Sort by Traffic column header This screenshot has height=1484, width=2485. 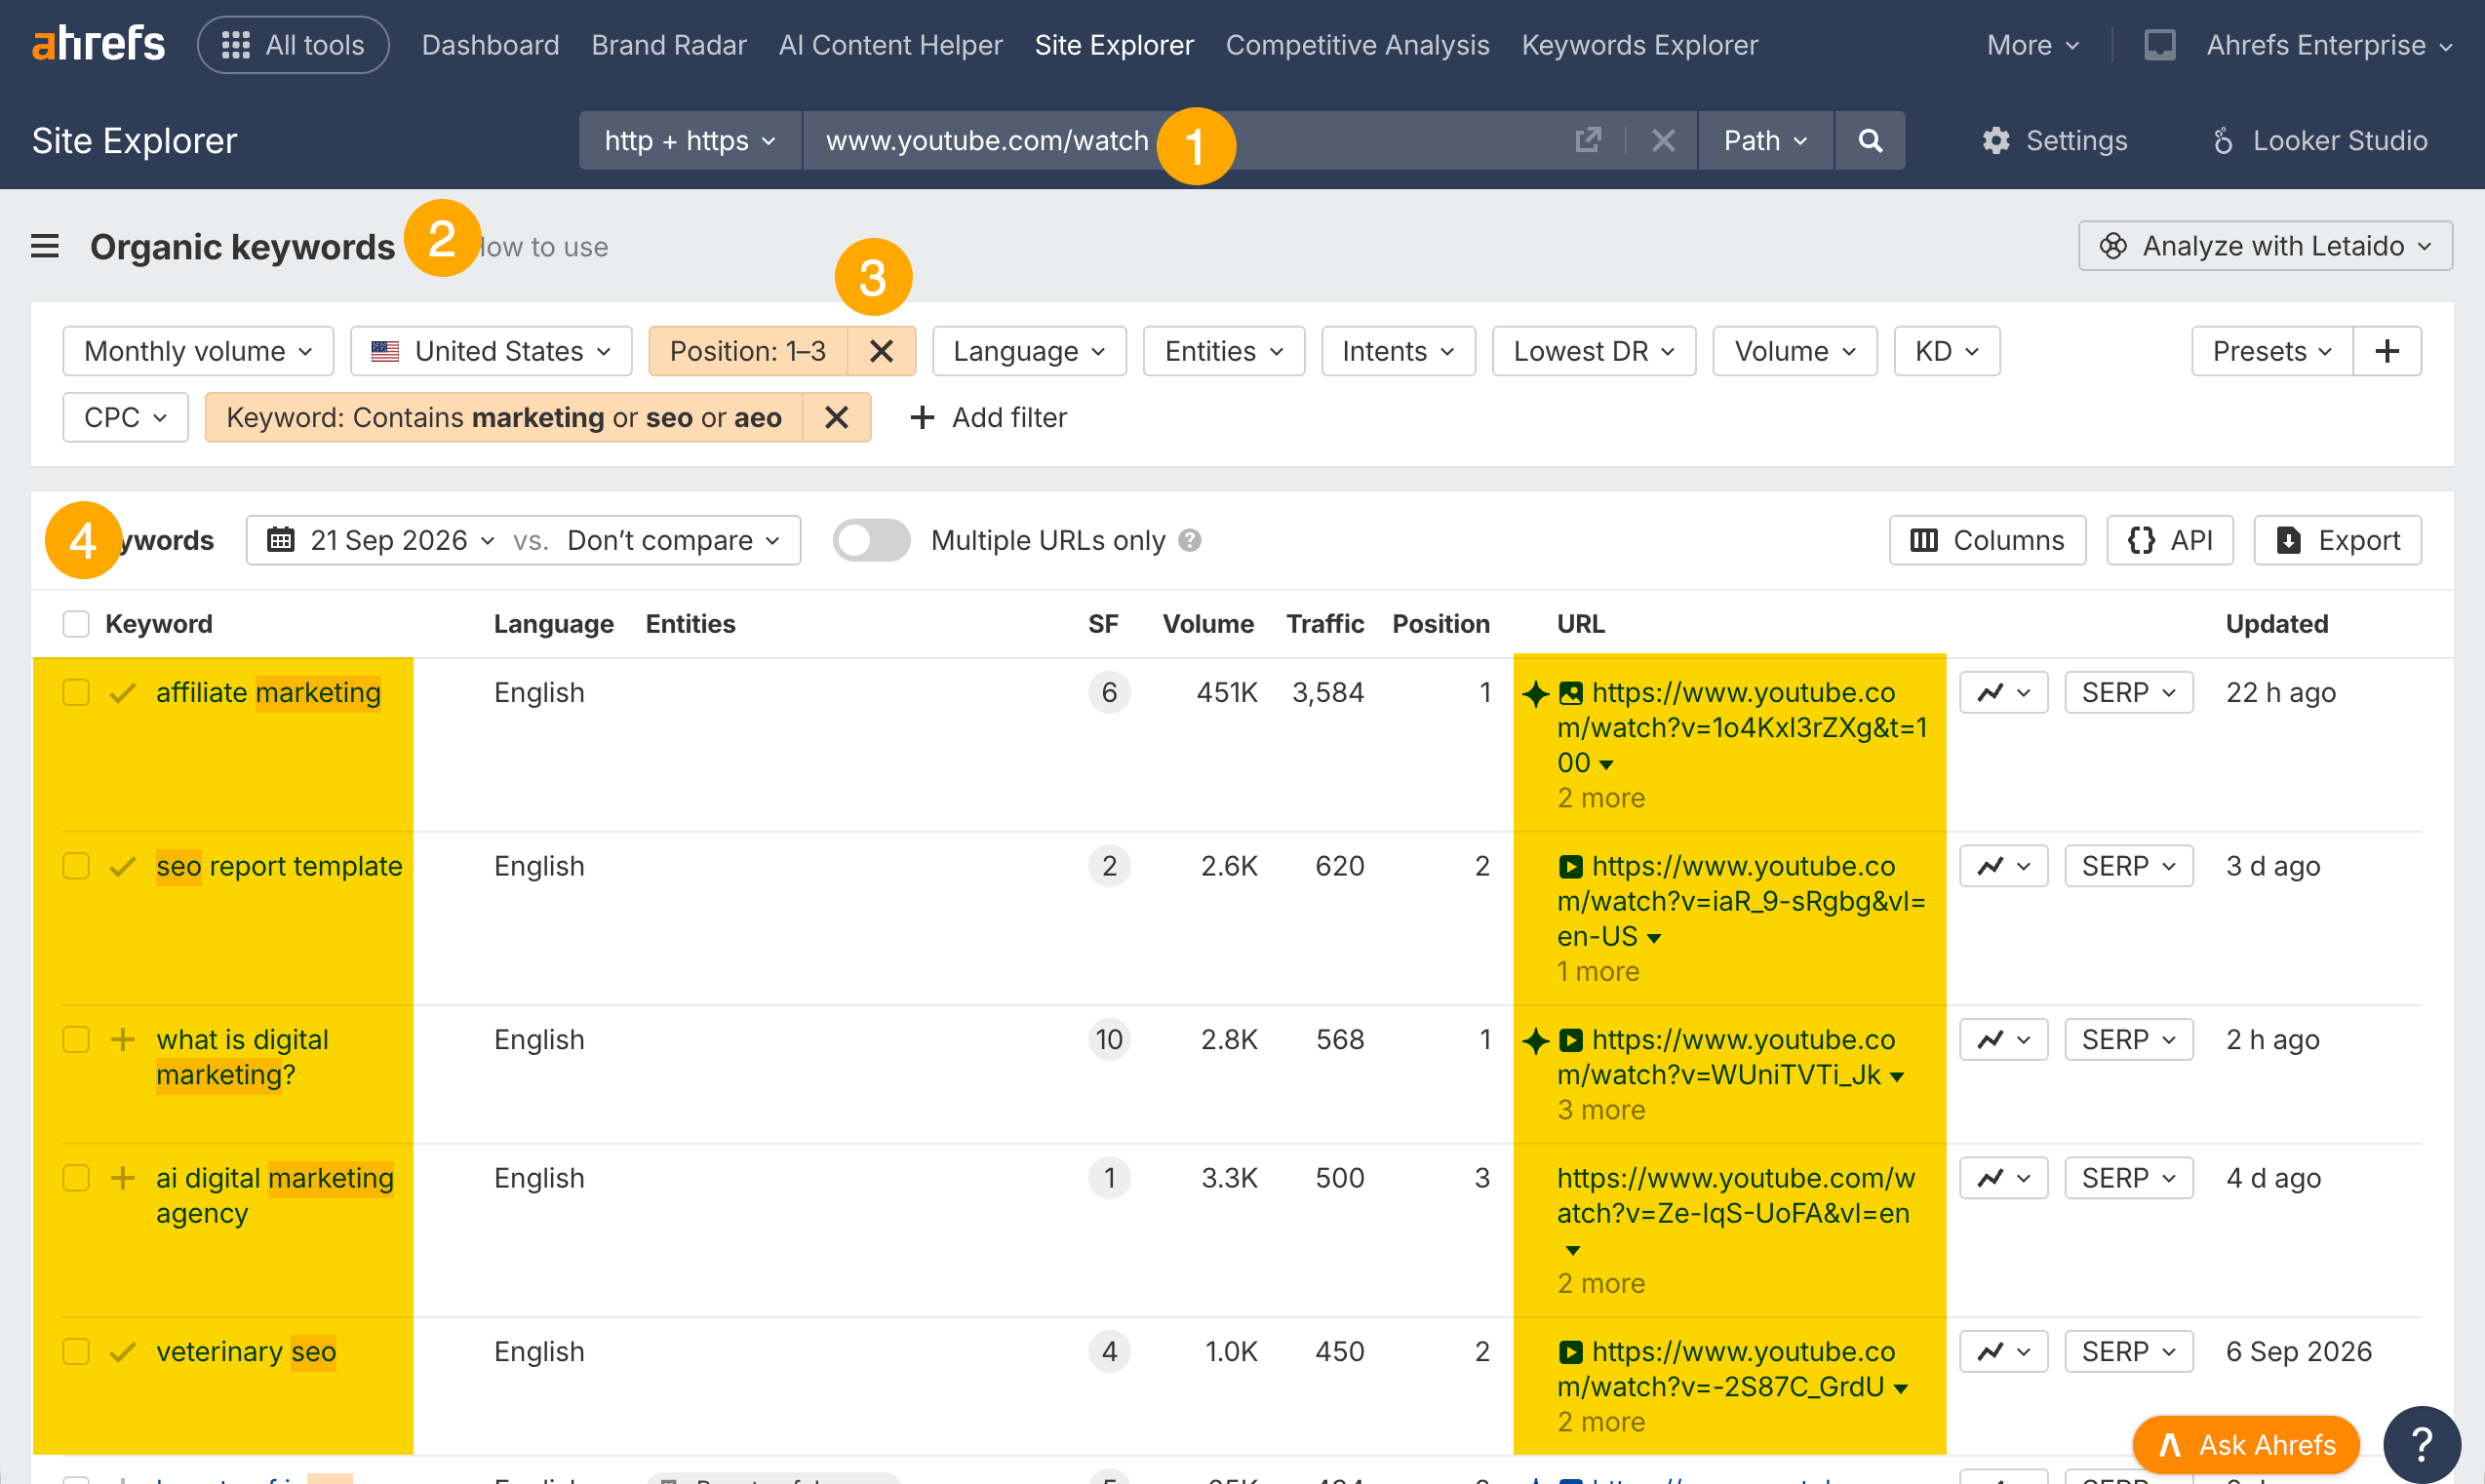[1325, 624]
